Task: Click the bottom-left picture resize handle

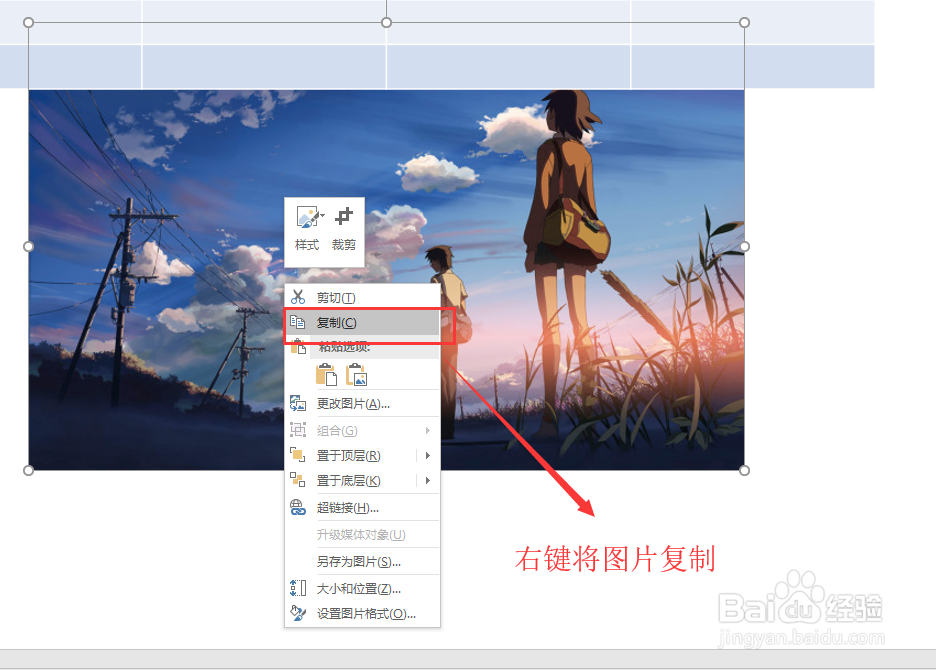Action: point(28,471)
